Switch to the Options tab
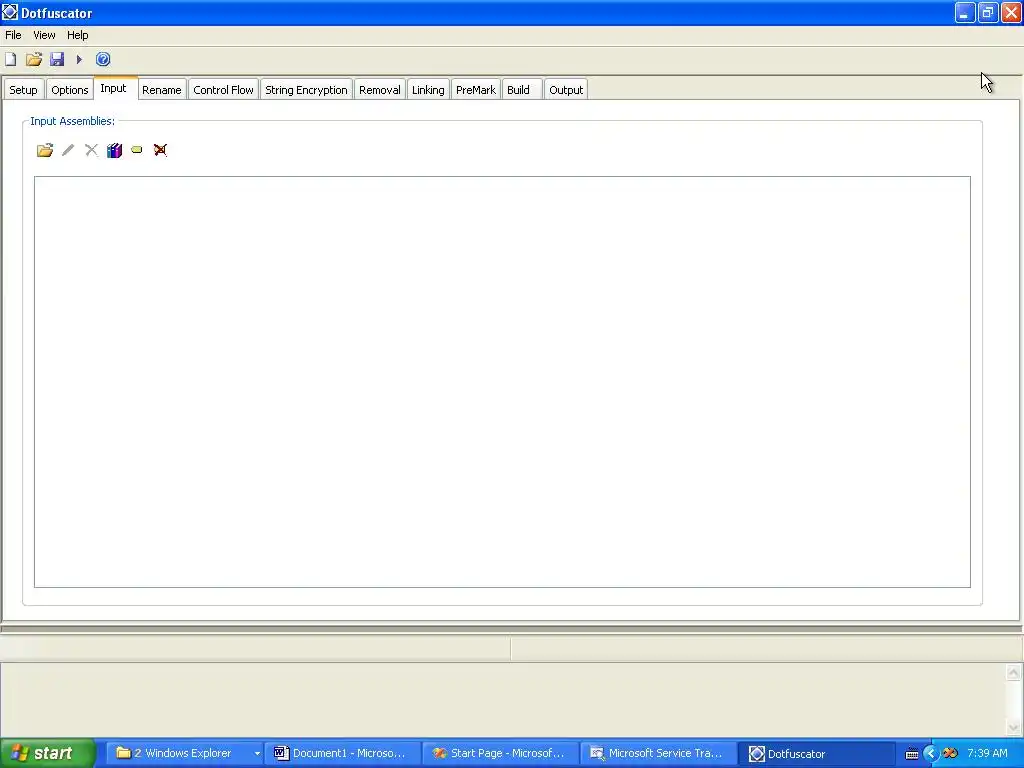 click(70, 90)
